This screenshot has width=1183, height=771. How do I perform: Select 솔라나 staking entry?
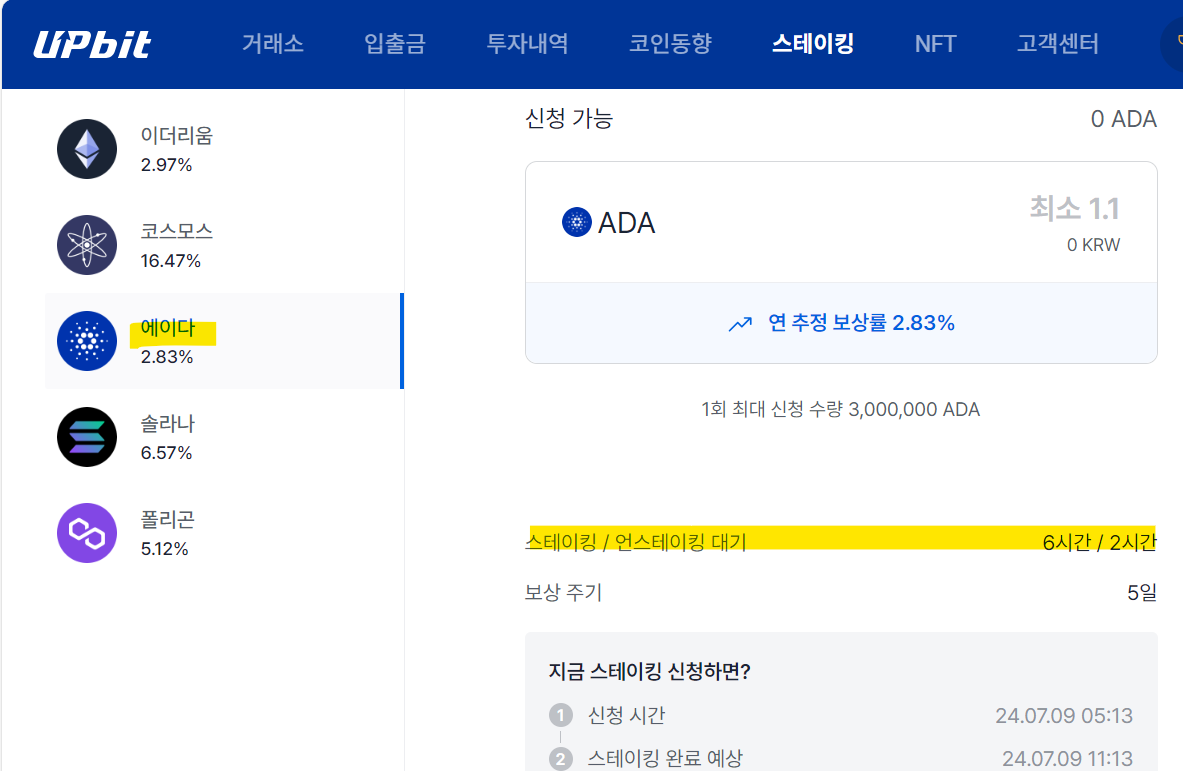224,437
